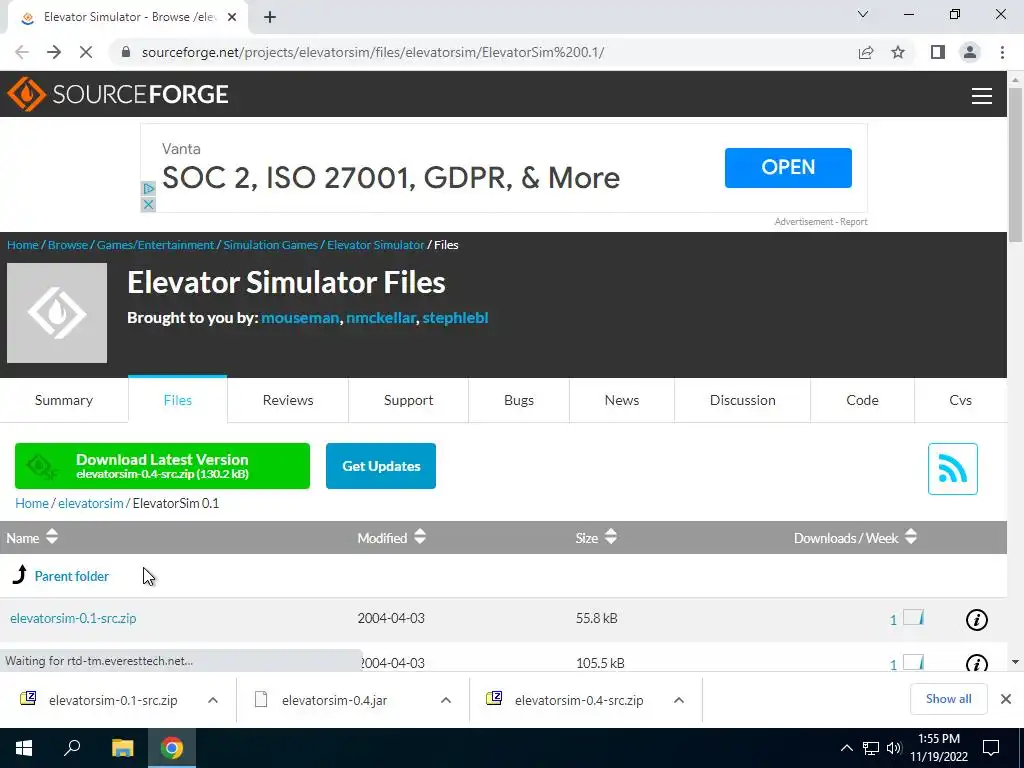
Task: Click the Simulation Games breadcrumb
Action: pyautogui.click(x=270, y=245)
